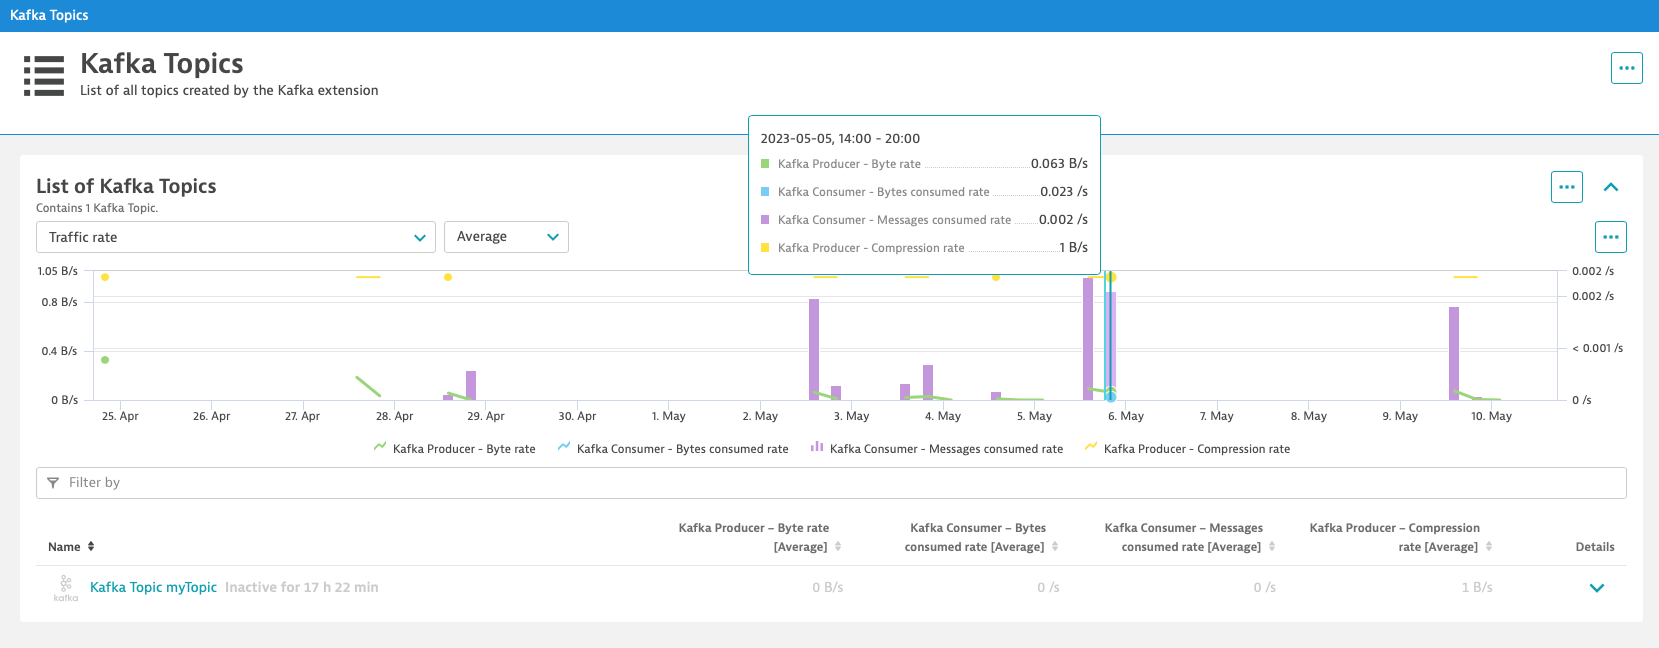This screenshot has height=648, width=1659.
Task: Click the sort arrows next to Name
Action: 91,546
